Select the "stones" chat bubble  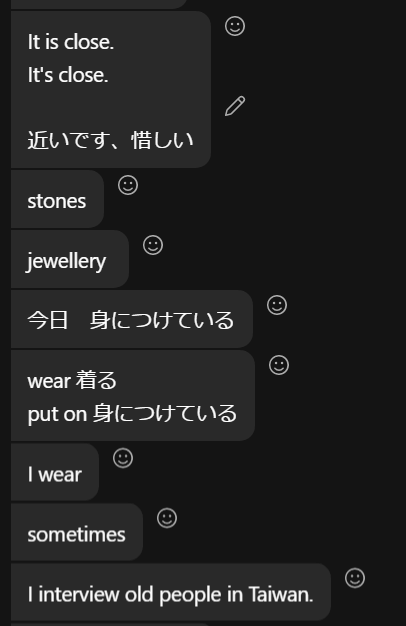coord(57,200)
